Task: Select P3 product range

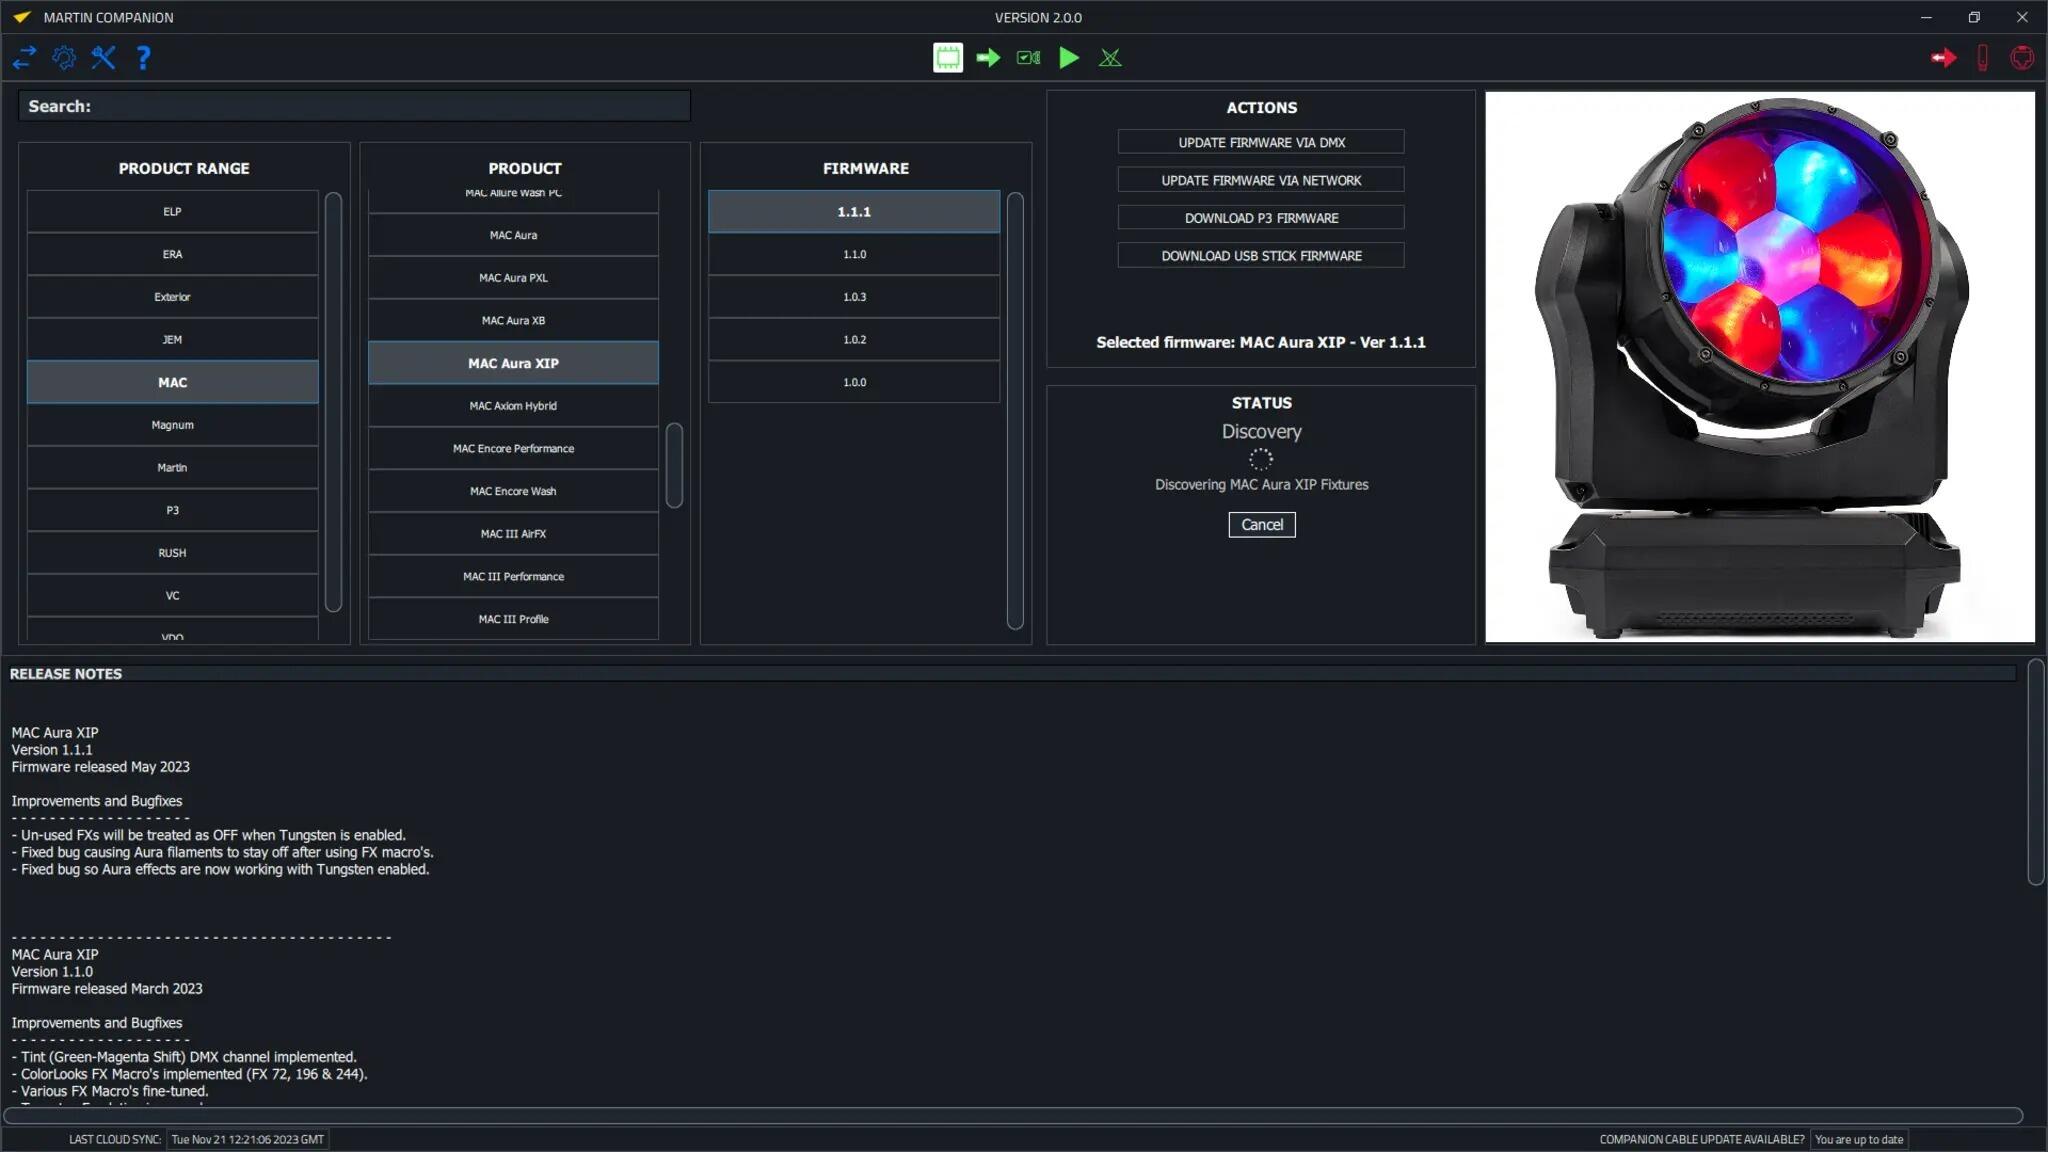Action: click(x=172, y=510)
